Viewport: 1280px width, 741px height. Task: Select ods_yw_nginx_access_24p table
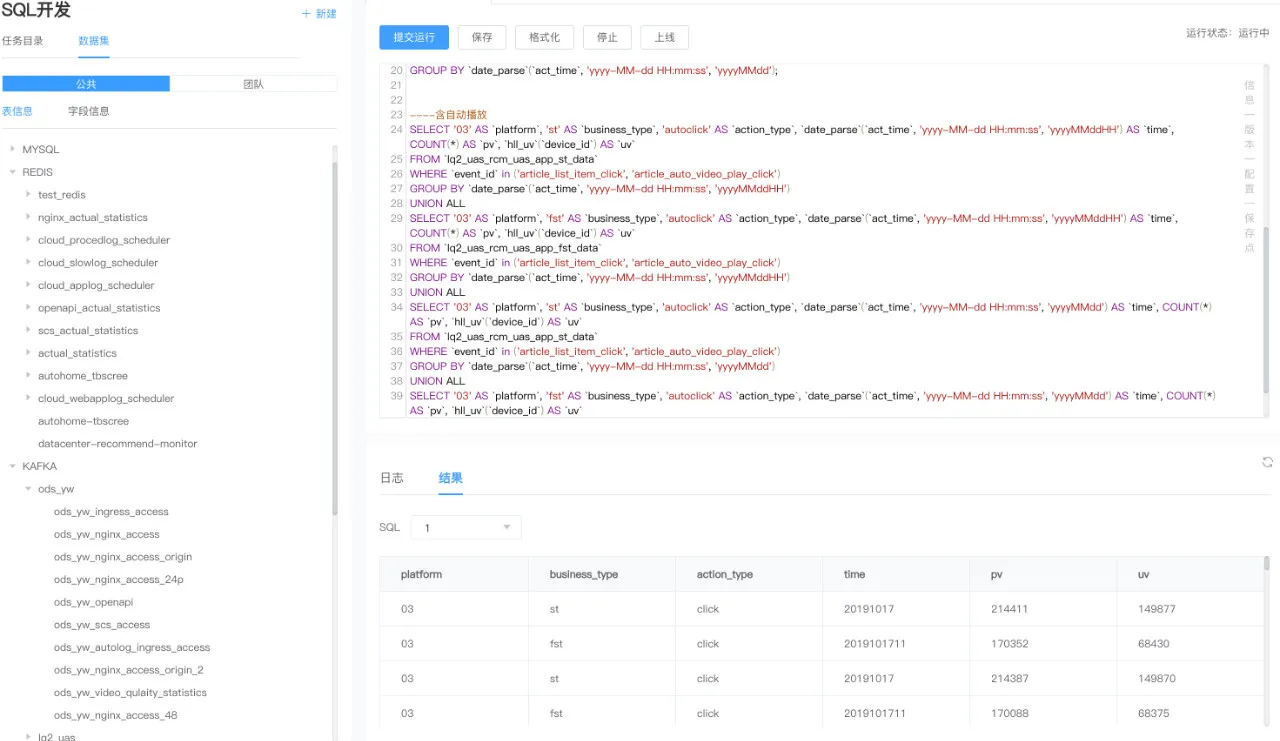coord(119,580)
